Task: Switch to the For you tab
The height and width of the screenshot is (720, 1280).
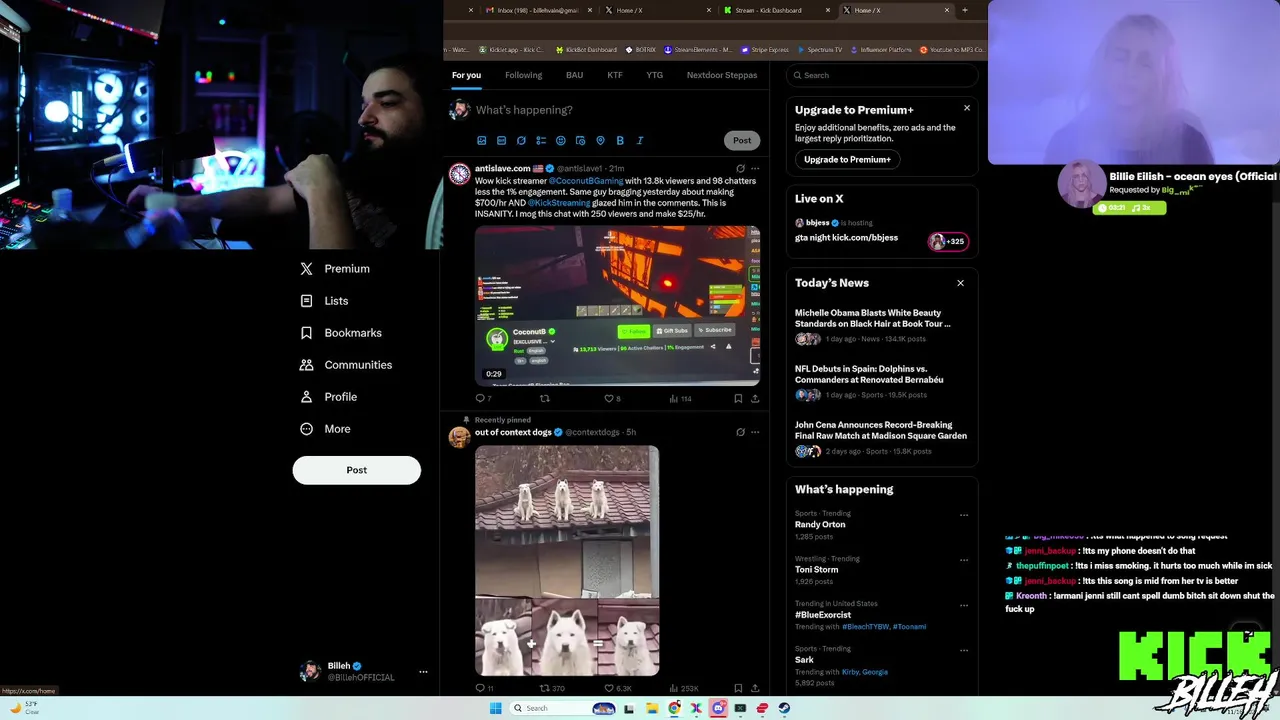Action: (x=466, y=75)
